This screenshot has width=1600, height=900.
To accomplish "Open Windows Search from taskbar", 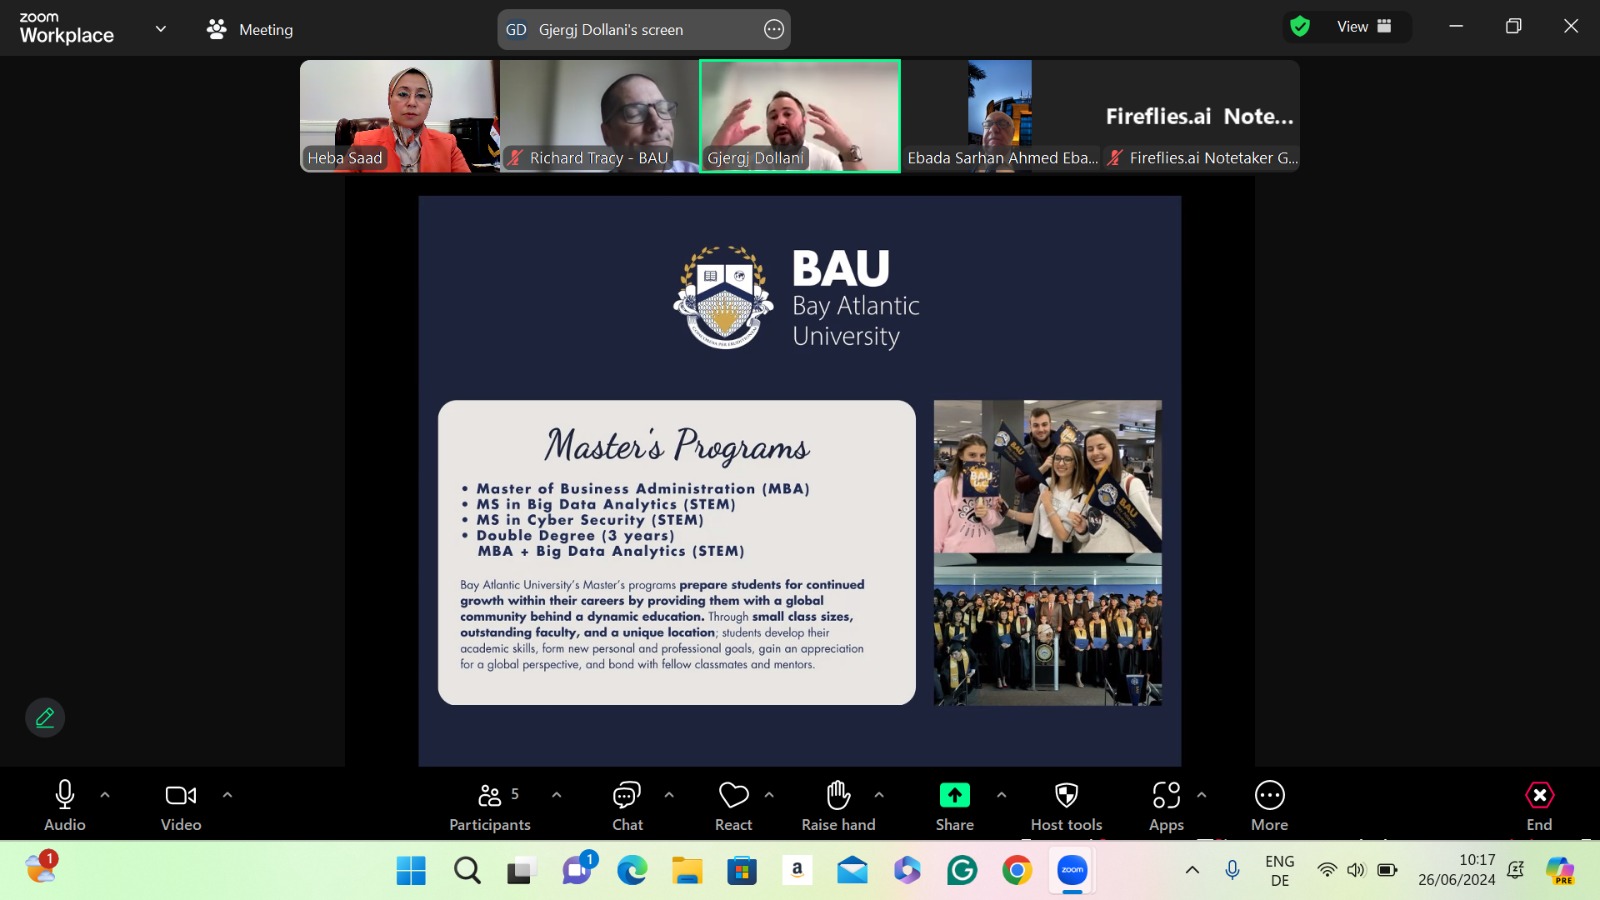I will click(x=467, y=870).
